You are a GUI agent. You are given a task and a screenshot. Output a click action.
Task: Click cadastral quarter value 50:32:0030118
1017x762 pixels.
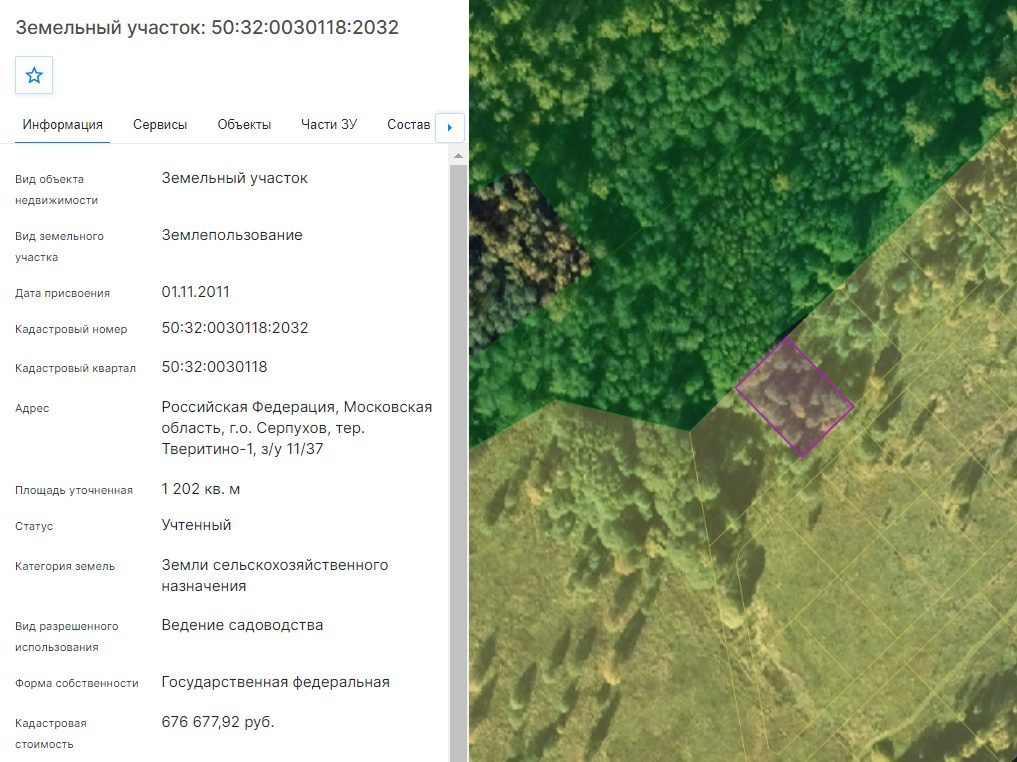214,366
